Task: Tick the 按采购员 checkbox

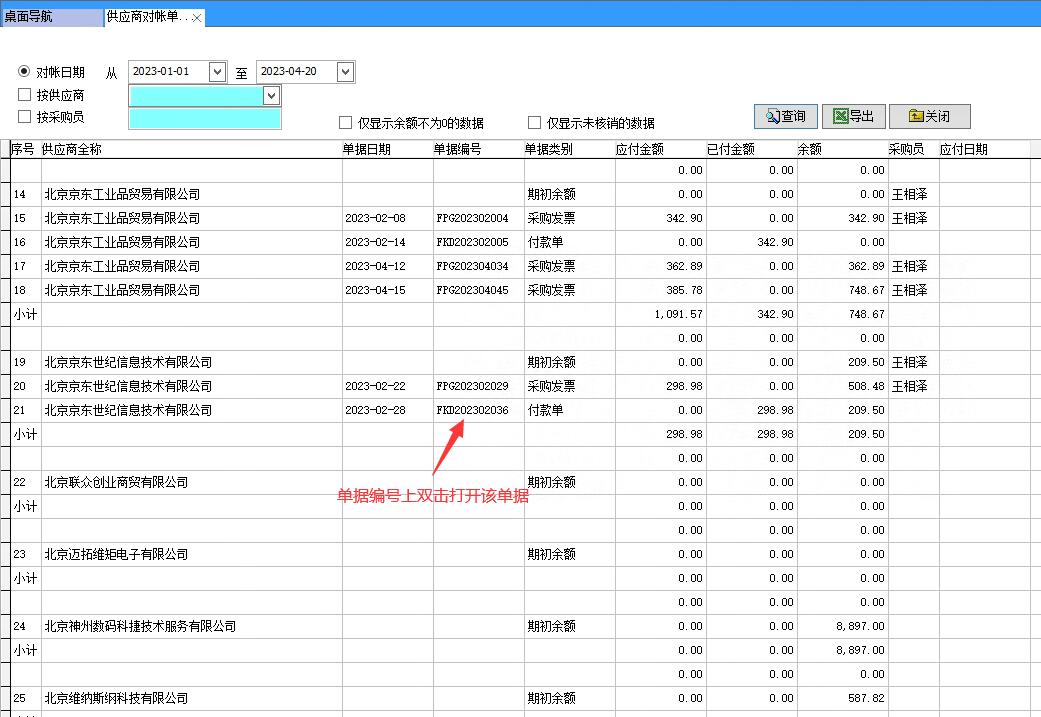Action: 25,117
